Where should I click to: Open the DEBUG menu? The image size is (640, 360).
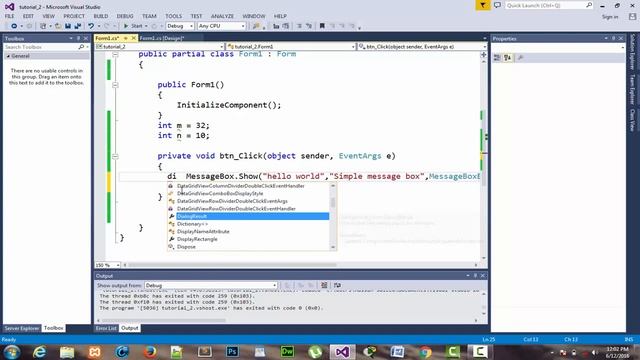pyautogui.click(x=125, y=16)
